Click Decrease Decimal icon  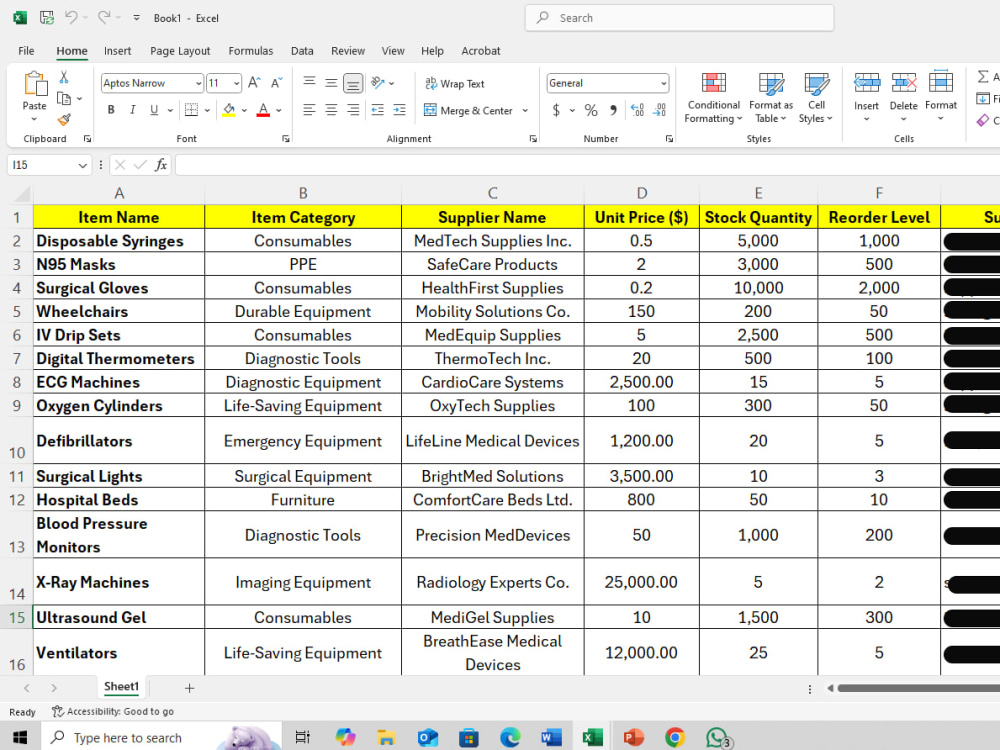(659, 110)
